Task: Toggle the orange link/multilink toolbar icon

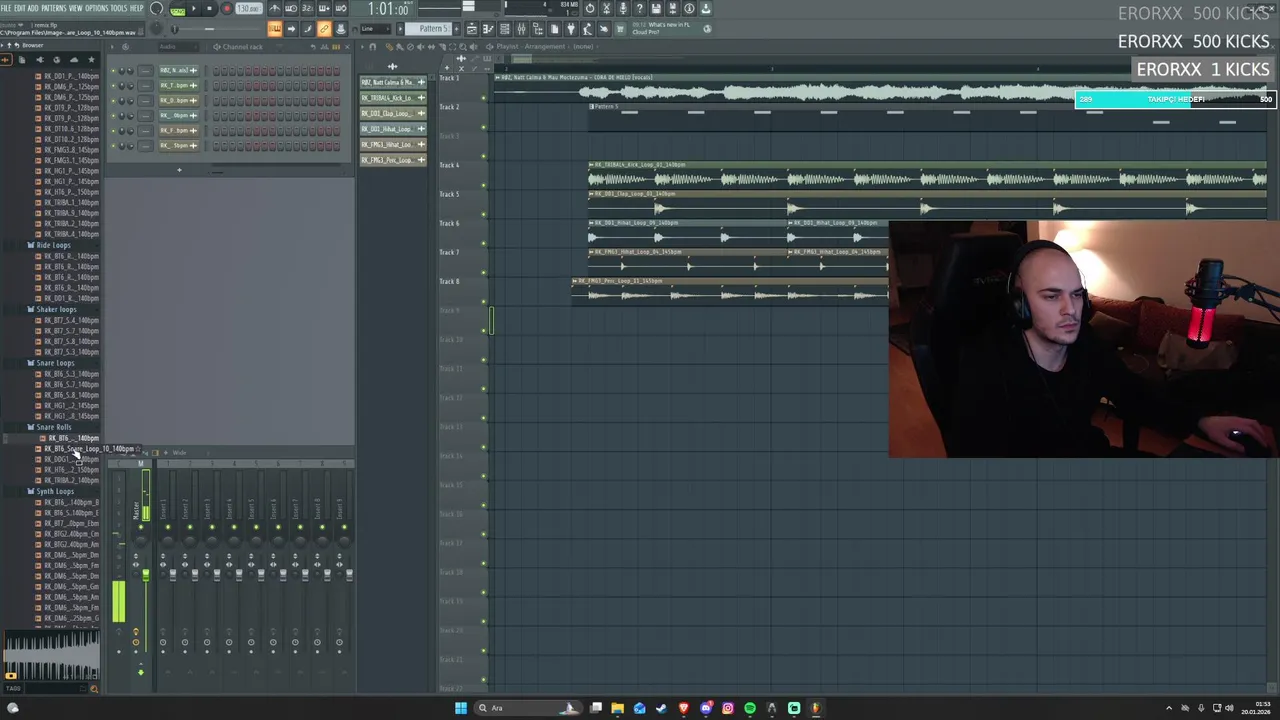Action: [324, 29]
